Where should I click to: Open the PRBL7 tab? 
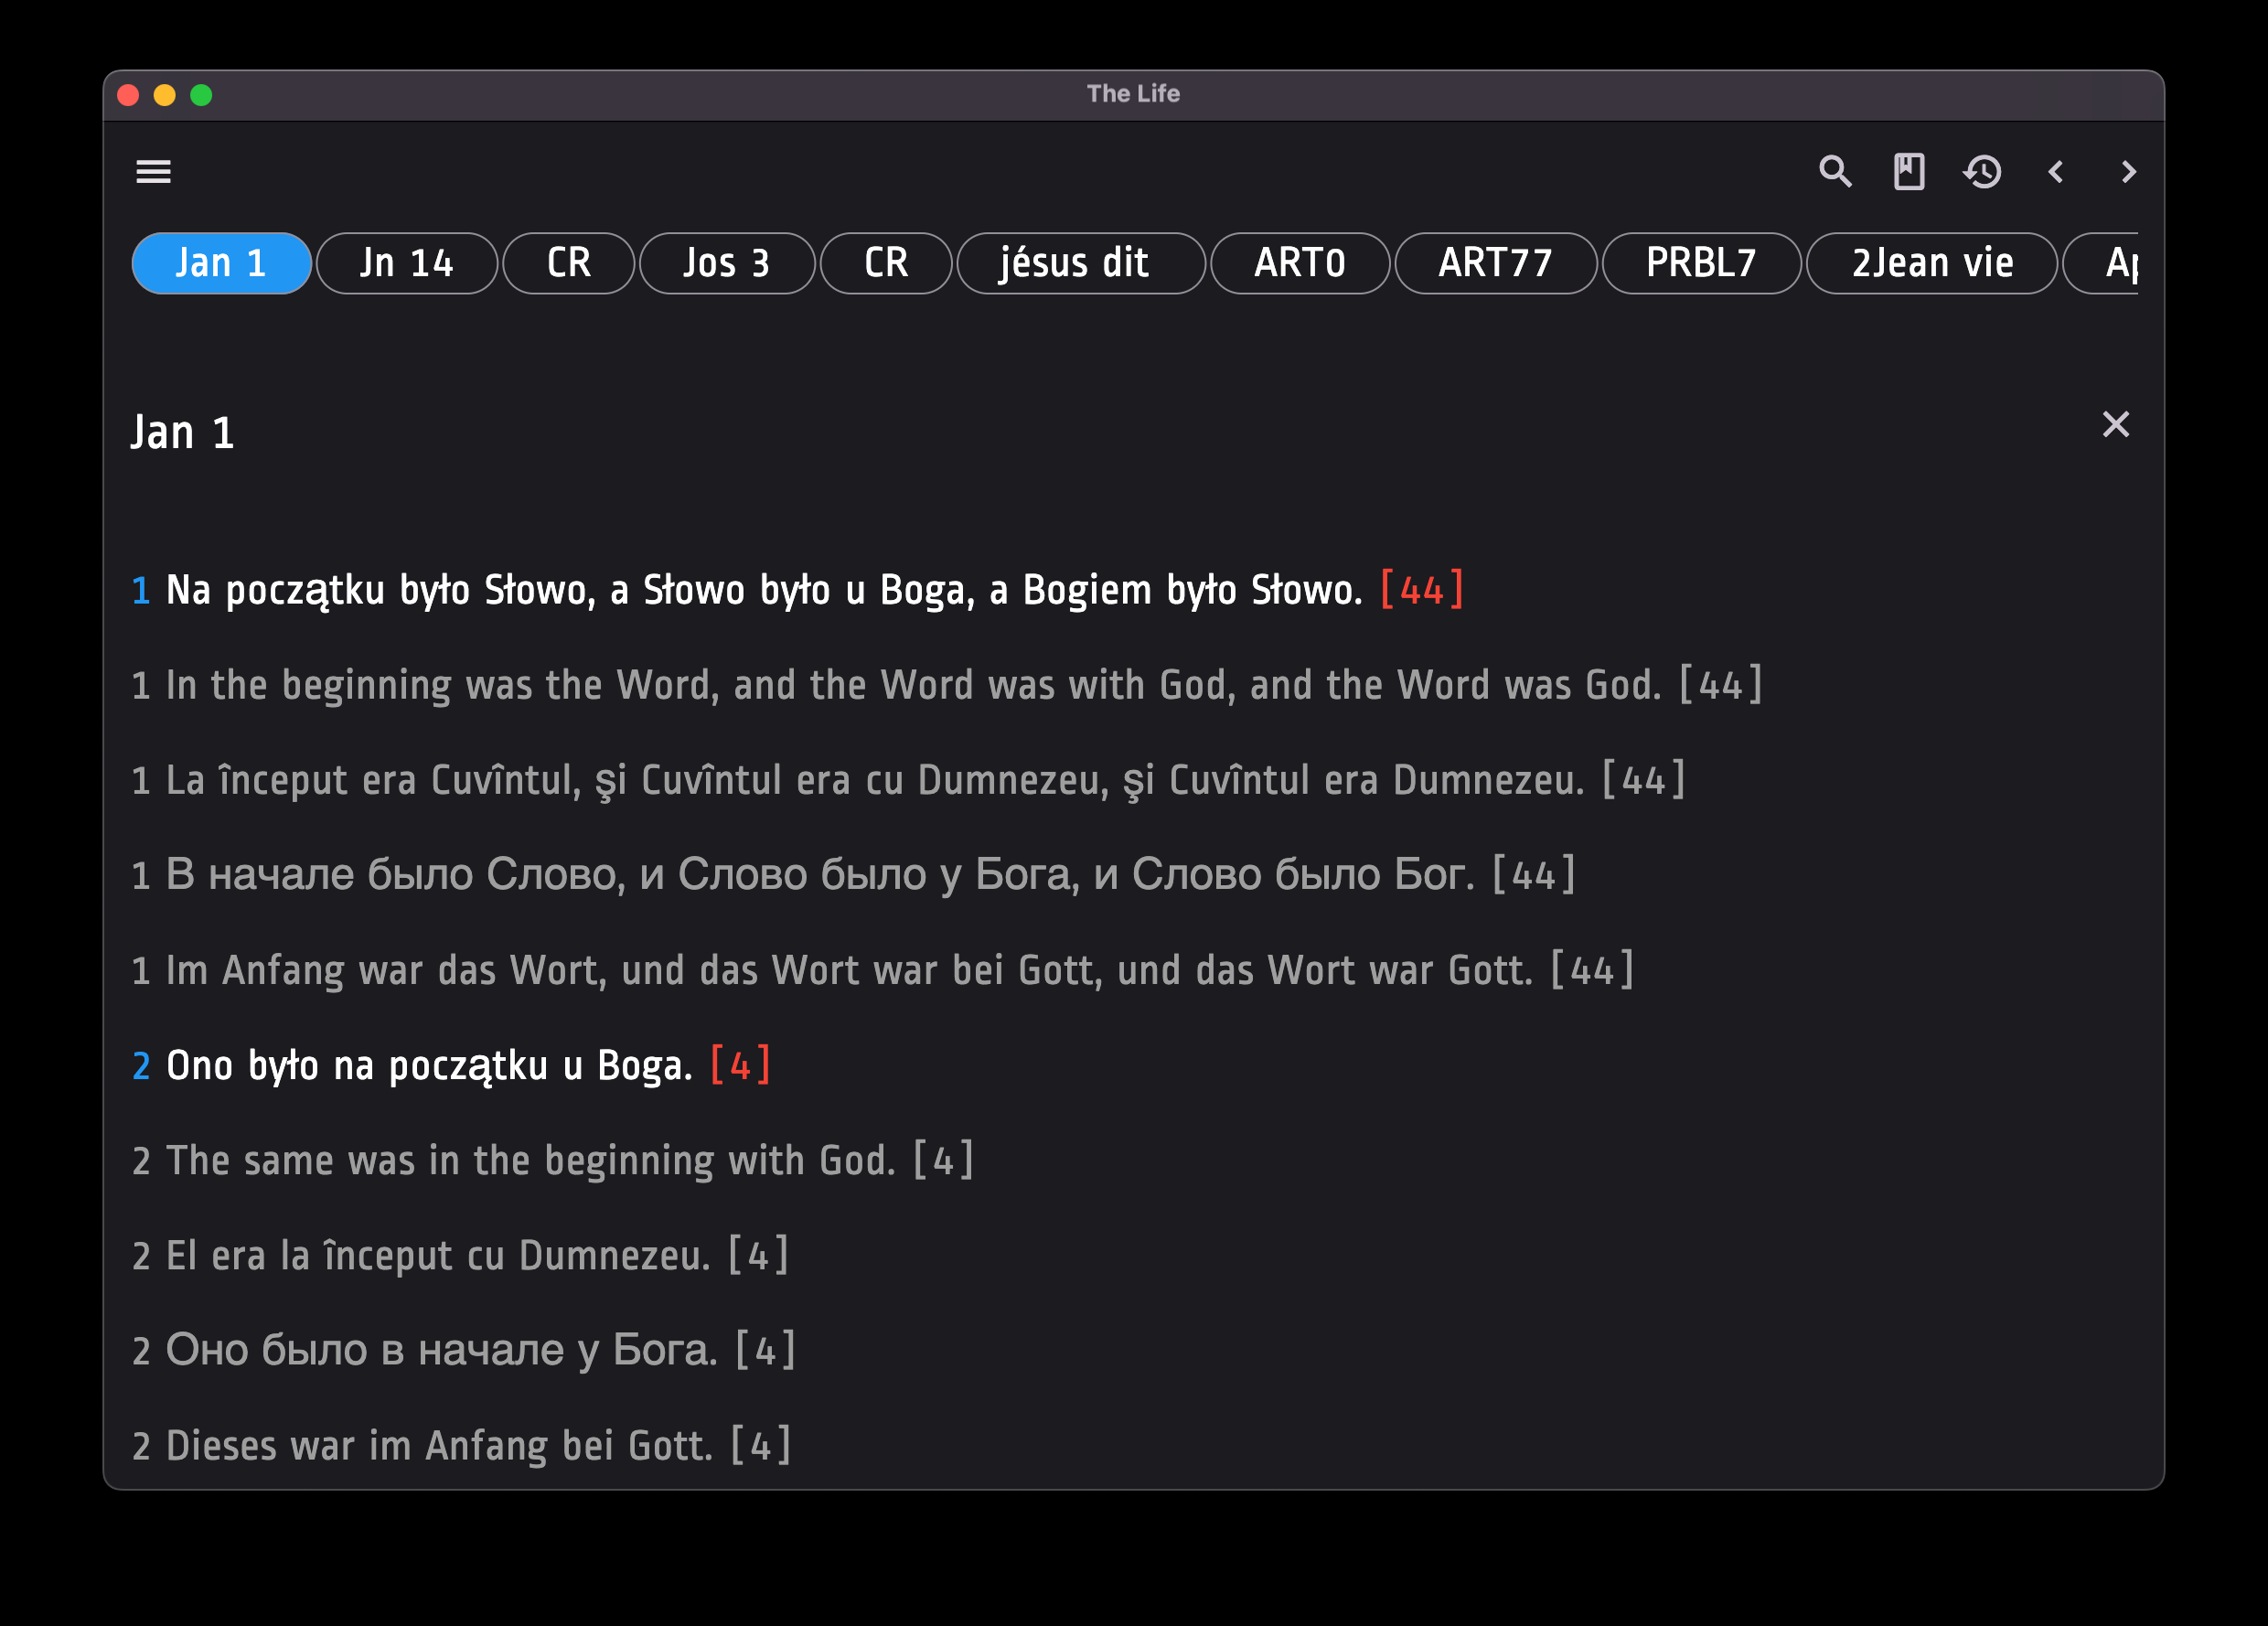pyautogui.click(x=1700, y=263)
